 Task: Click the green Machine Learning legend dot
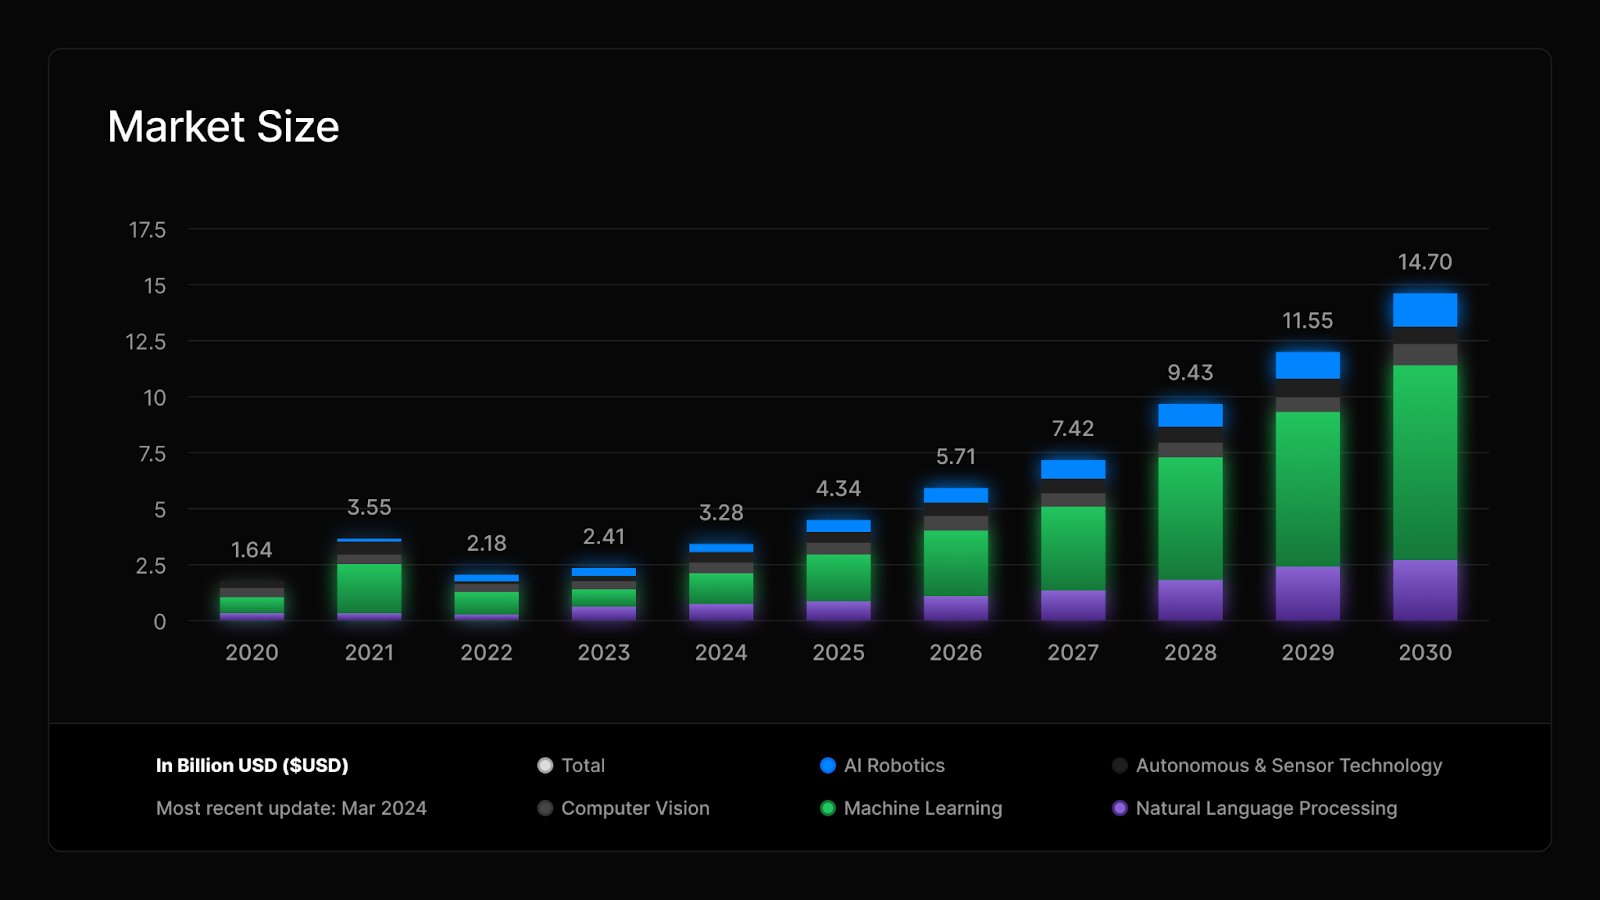(x=828, y=808)
